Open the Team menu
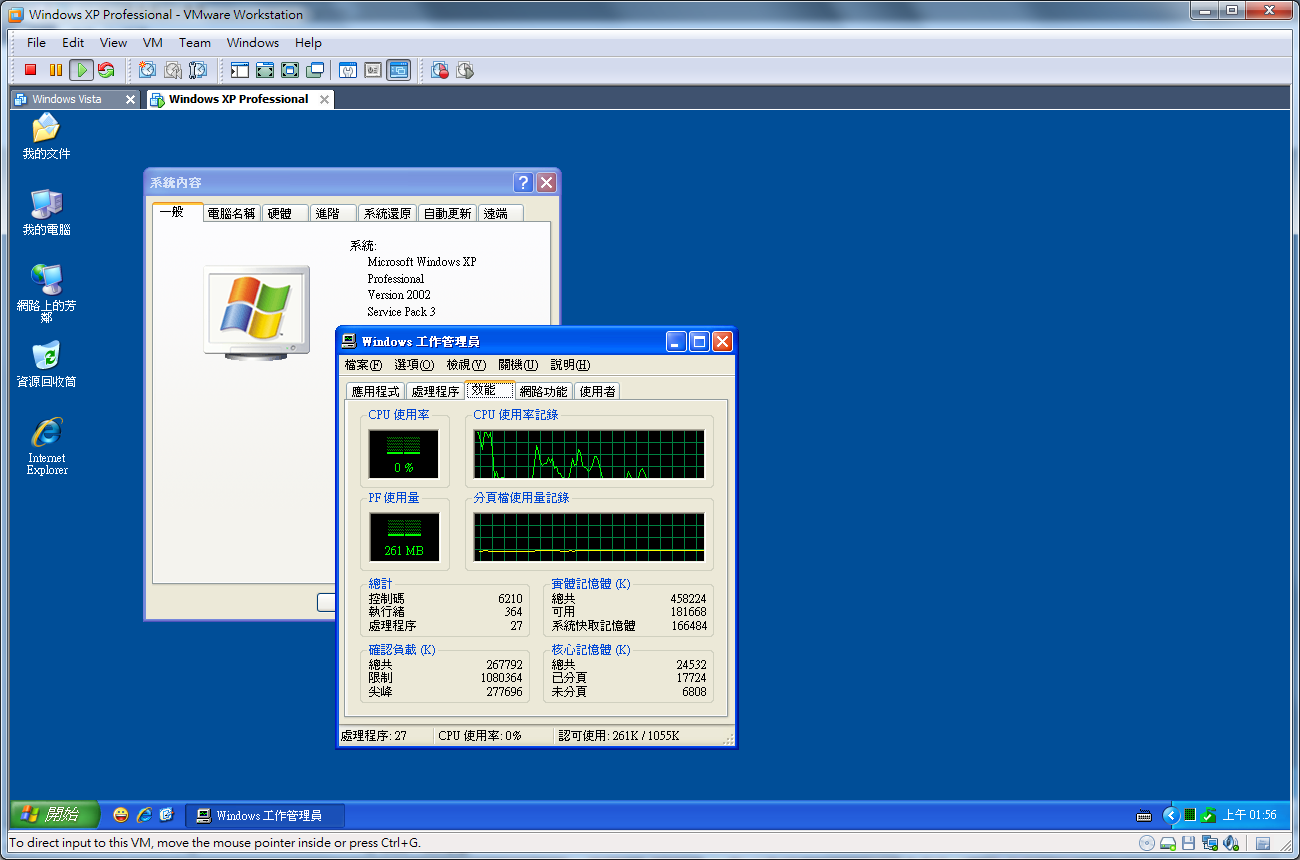The height and width of the screenshot is (860, 1300). coord(194,43)
